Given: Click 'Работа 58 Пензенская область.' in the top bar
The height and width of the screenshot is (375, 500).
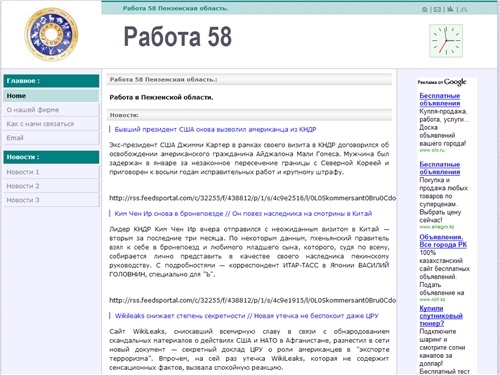Looking at the screenshot, I should 176,8.
